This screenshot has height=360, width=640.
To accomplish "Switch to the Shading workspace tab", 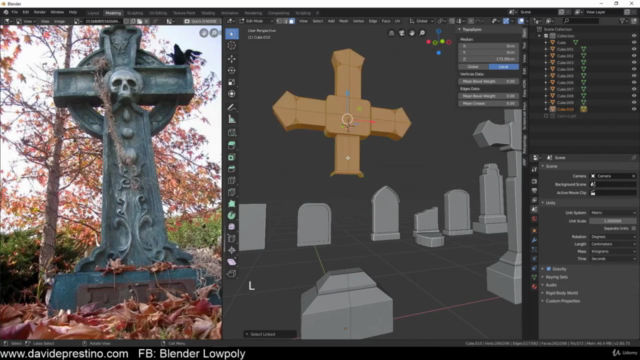I will (x=208, y=13).
